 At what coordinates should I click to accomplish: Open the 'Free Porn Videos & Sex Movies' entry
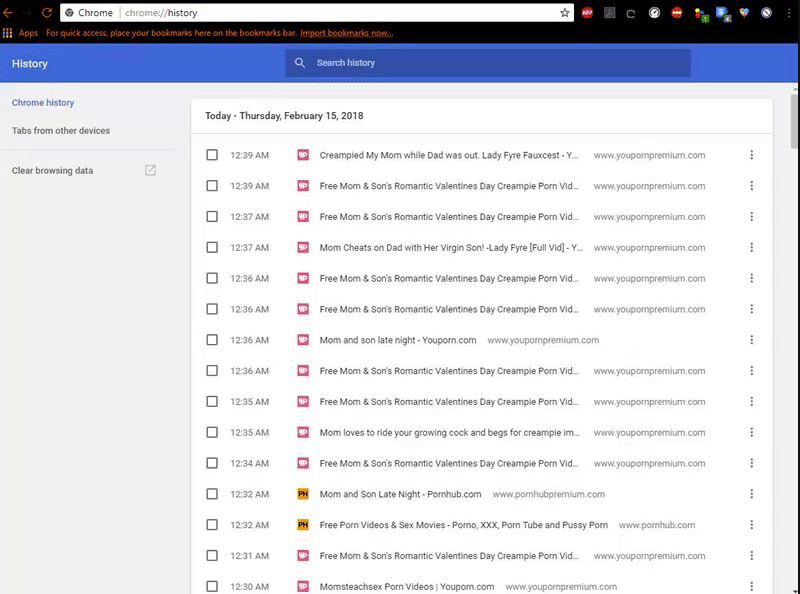coord(463,525)
